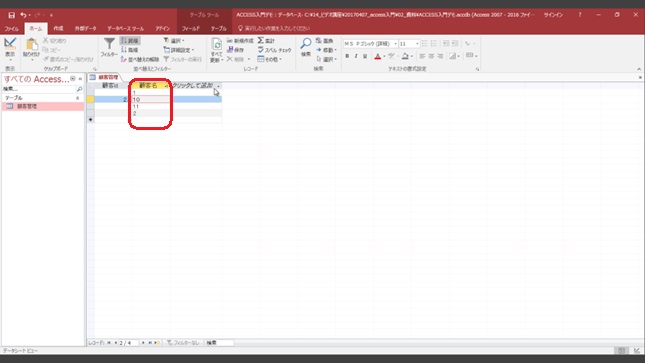Click the 置換 replace icon

[325, 41]
